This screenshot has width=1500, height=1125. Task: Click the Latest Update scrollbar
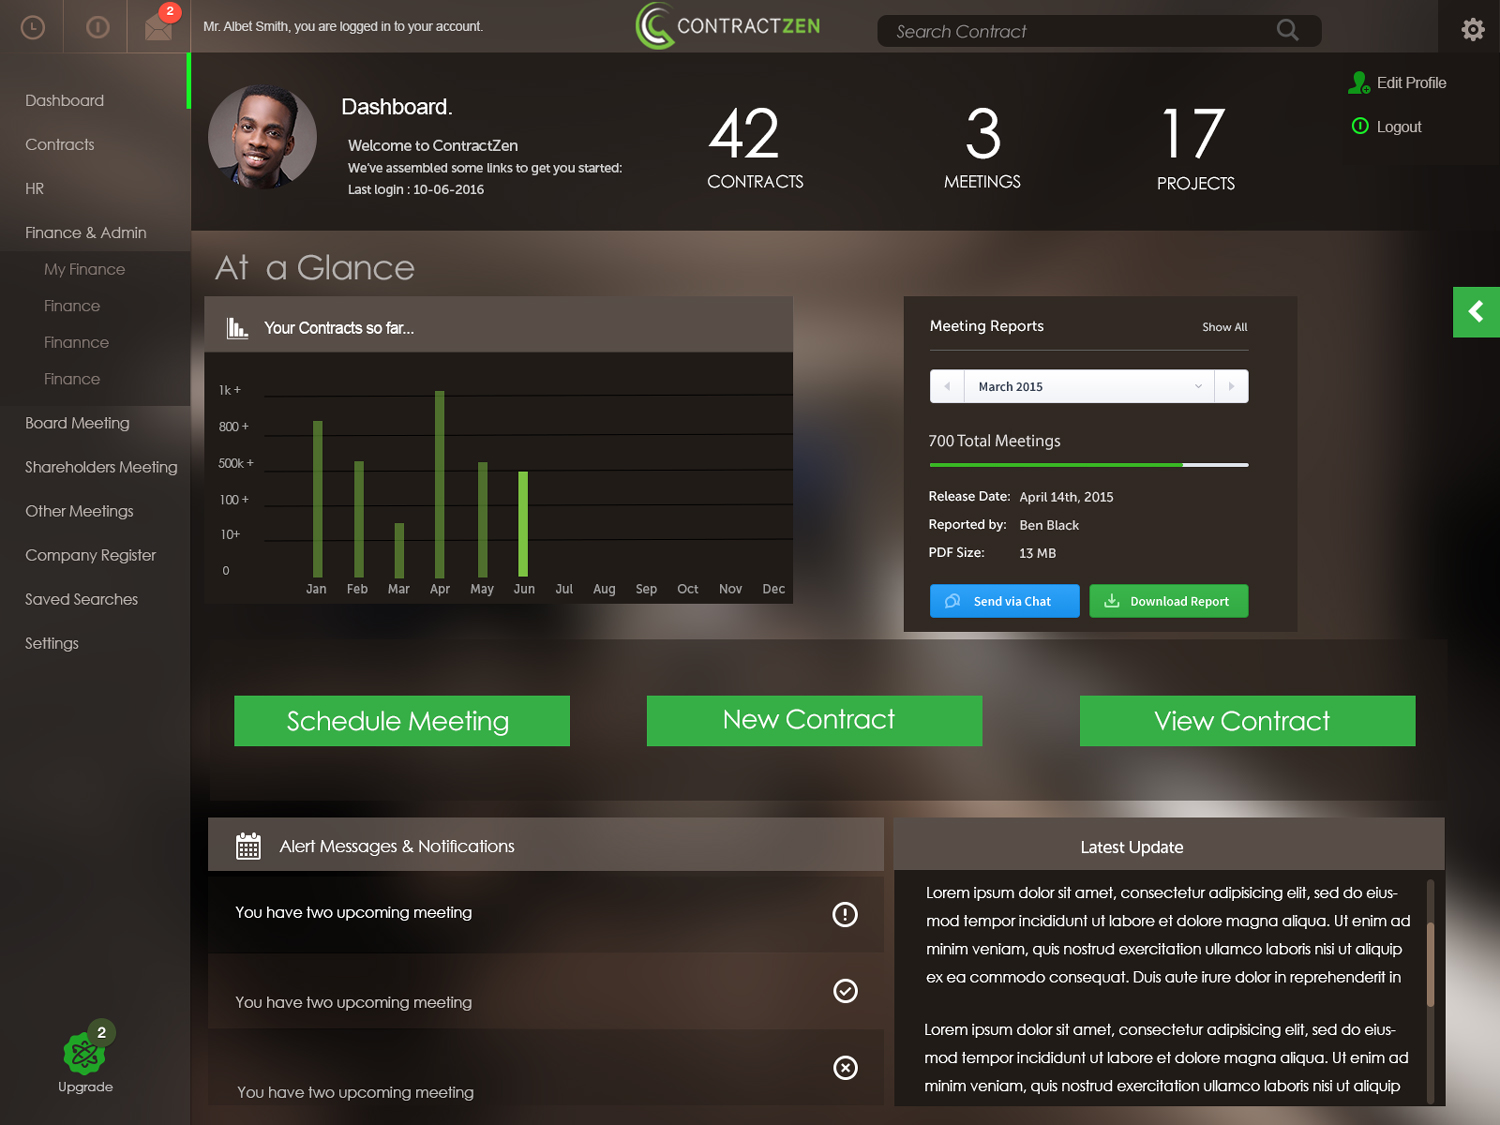pos(1430,963)
